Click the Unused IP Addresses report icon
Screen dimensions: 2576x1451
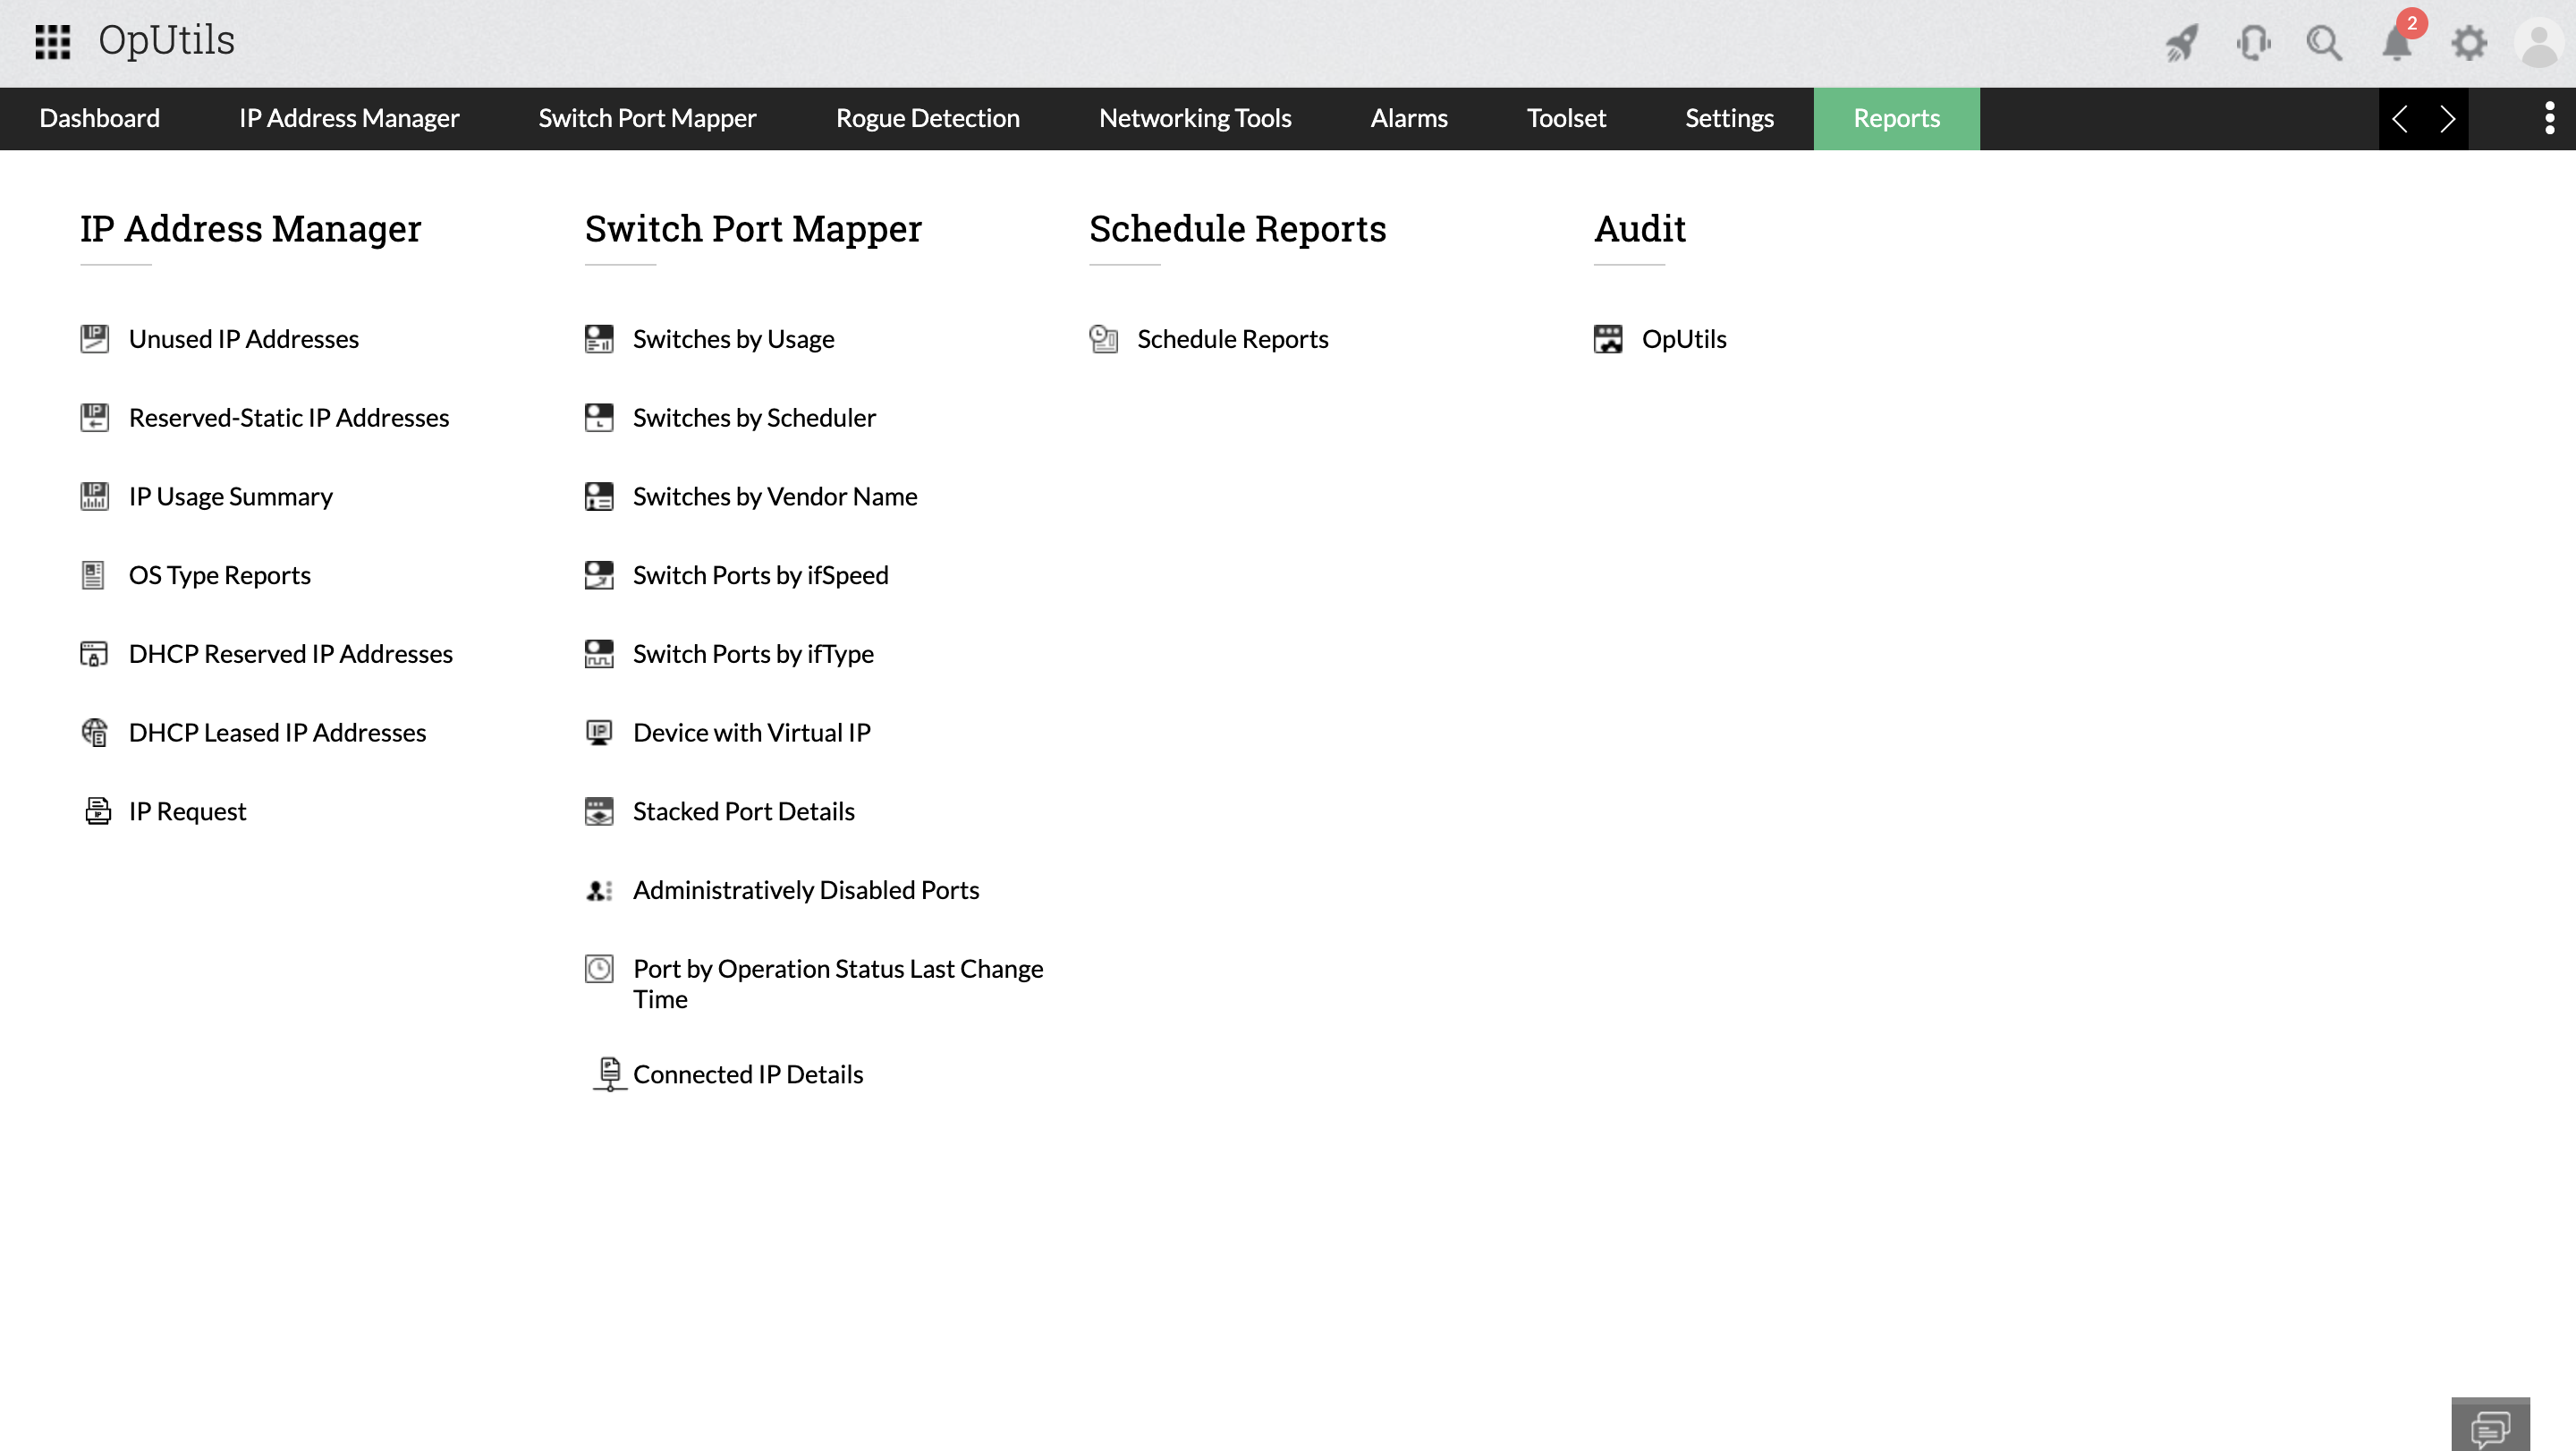tap(94, 338)
